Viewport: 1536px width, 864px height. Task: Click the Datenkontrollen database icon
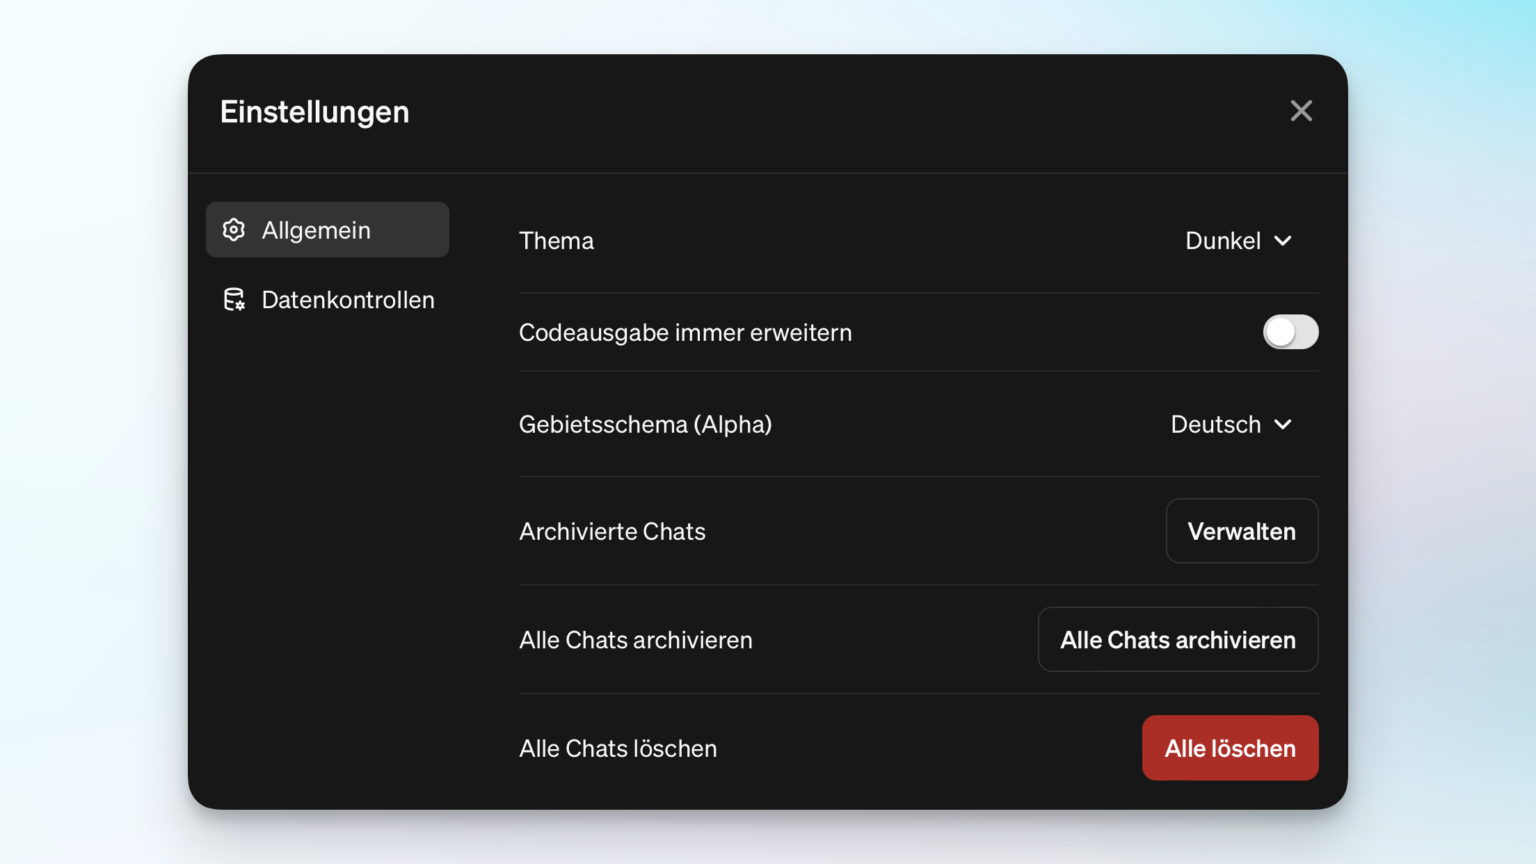[x=233, y=299]
